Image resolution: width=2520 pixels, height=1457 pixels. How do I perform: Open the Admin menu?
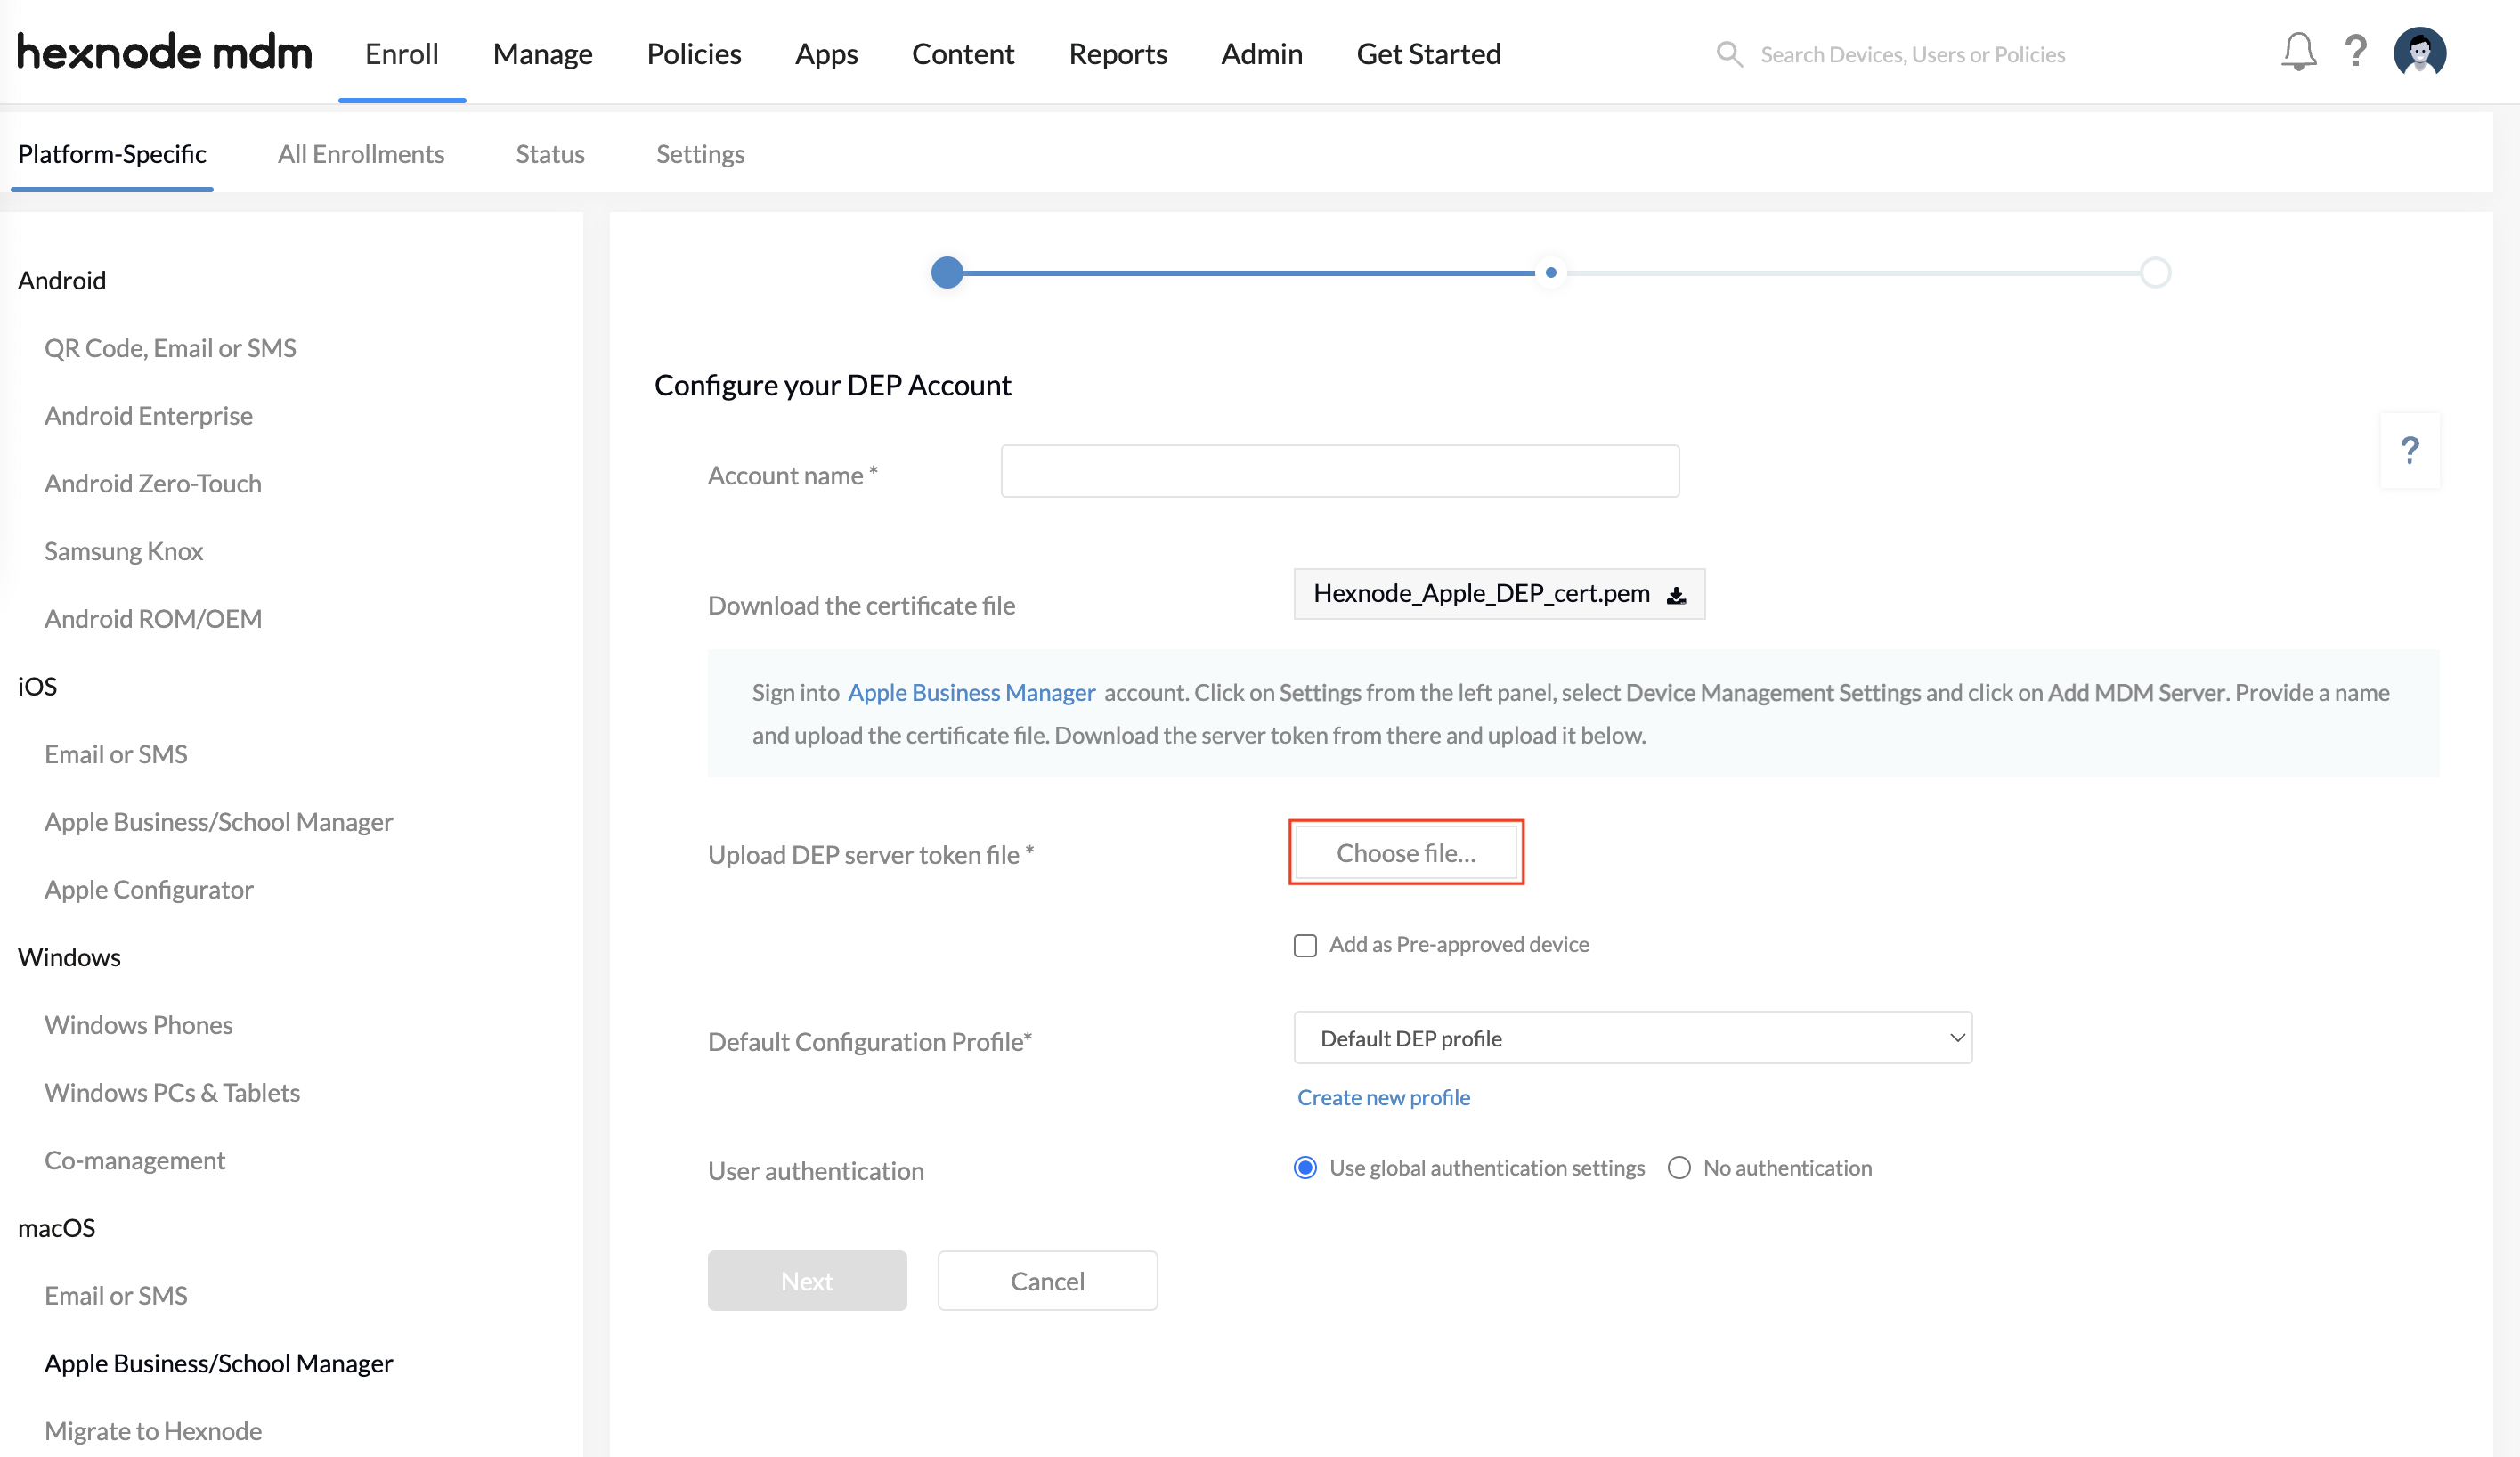pyautogui.click(x=1262, y=53)
